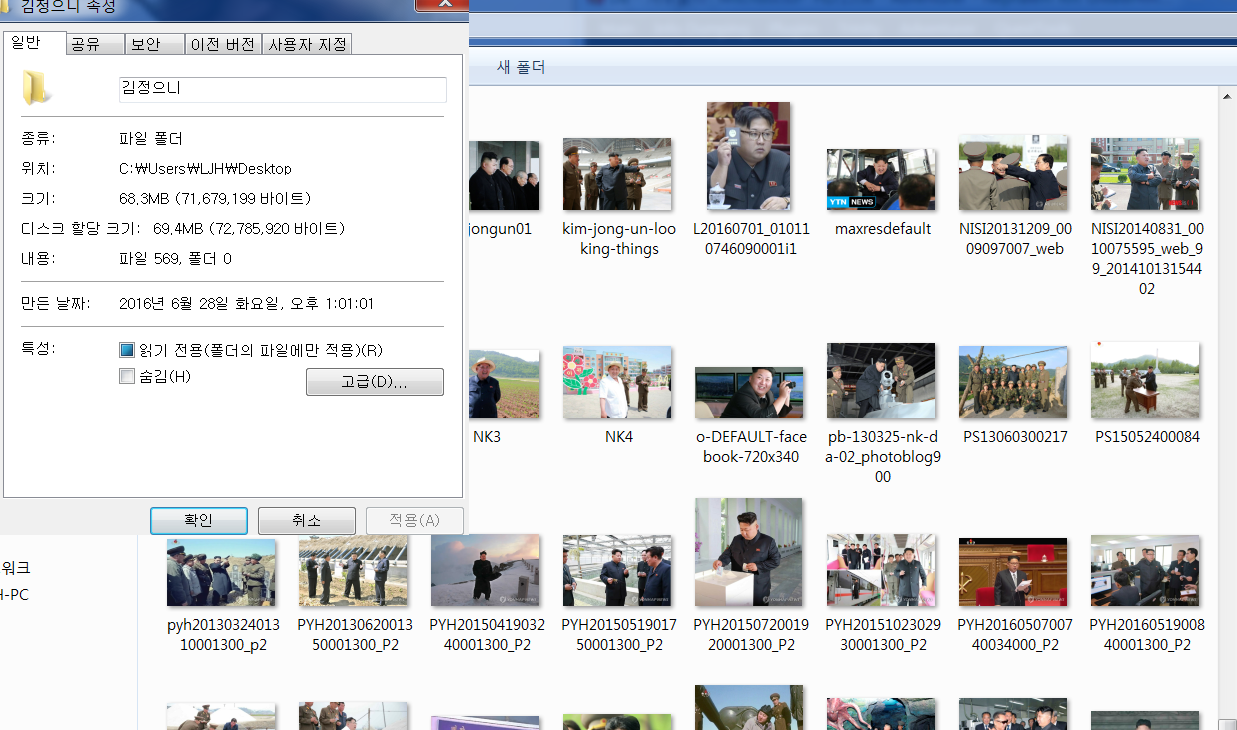Click the 파일 569, 폴더 0 text
The image size is (1237, 730).
click(x=175, y=259)
